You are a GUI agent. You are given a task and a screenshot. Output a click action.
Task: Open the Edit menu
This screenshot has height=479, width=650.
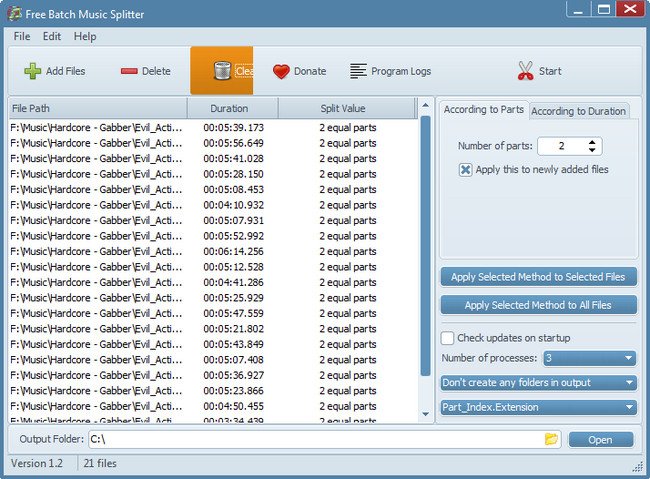52,36
